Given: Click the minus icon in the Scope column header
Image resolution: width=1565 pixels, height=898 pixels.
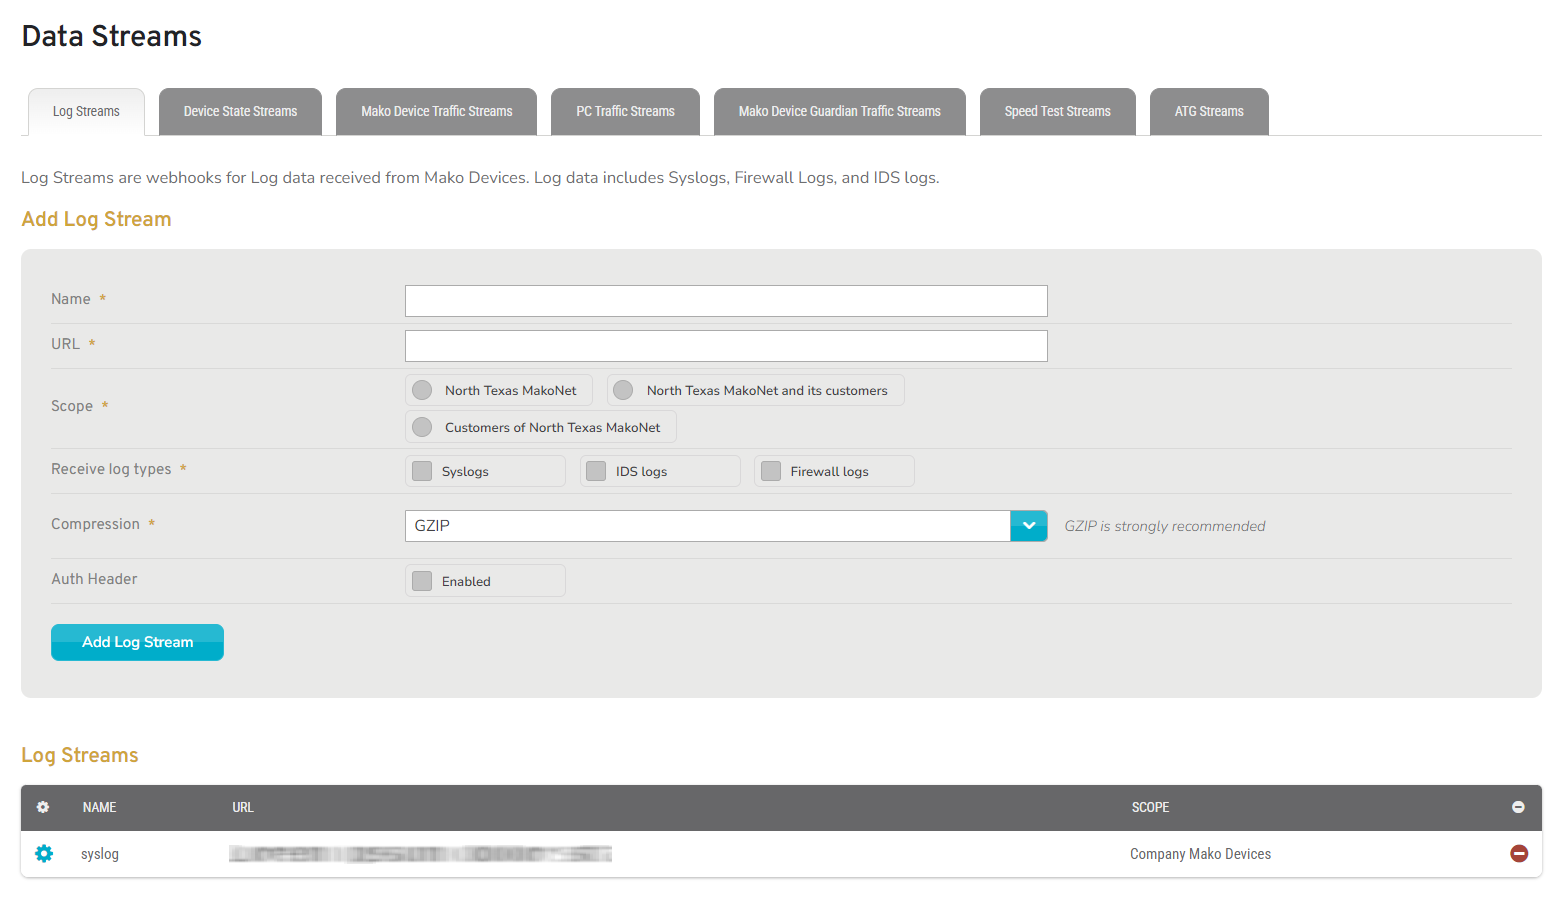Looking at the screenshot, I should (1519, 807).
